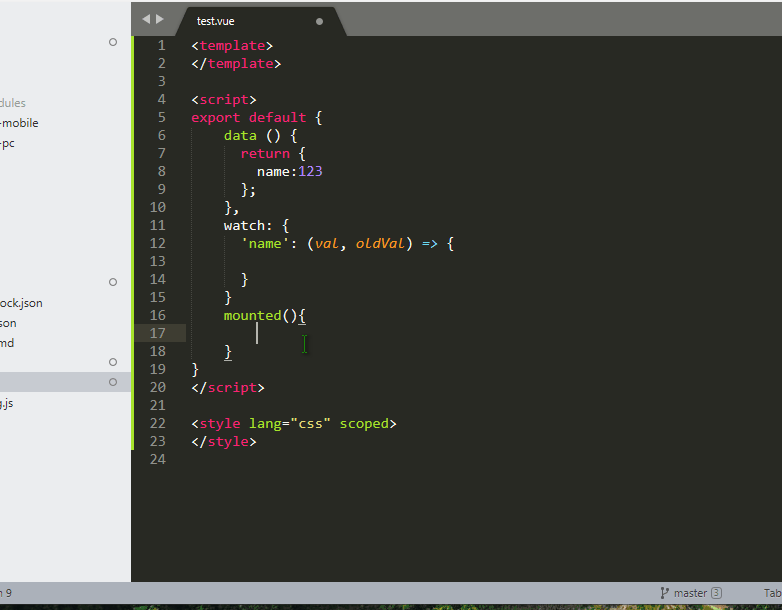Open the Tab size setting in the status bar
782x610 pixels.
tap(773, 593)
